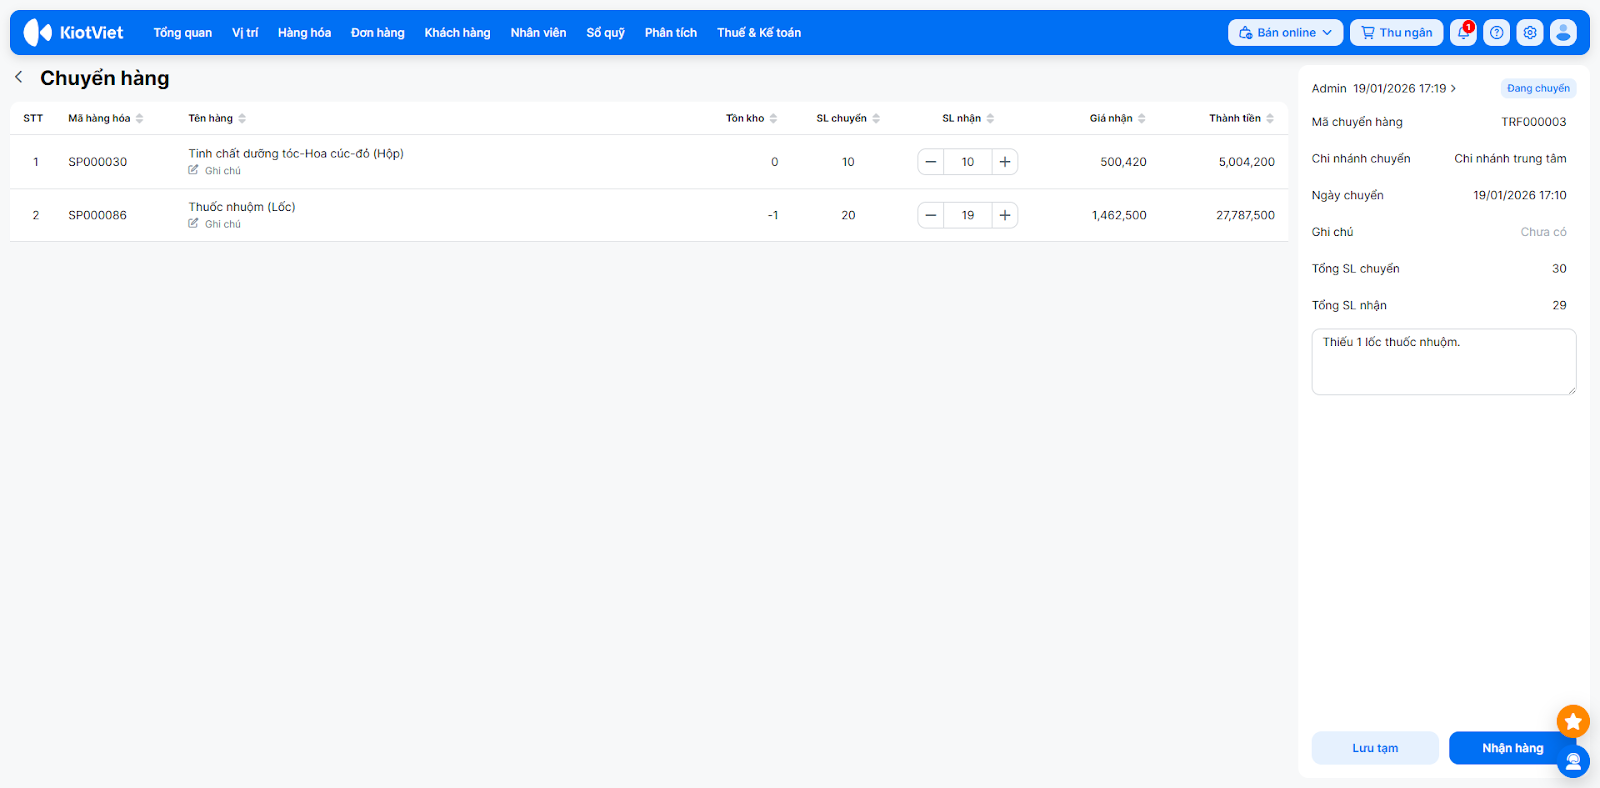Click the note textarea 'Thiếu 1 lốc thuốc nhuộm.'
Image resolution: width=1600 pixels, height=788 pixels.
coord(1444,362)
